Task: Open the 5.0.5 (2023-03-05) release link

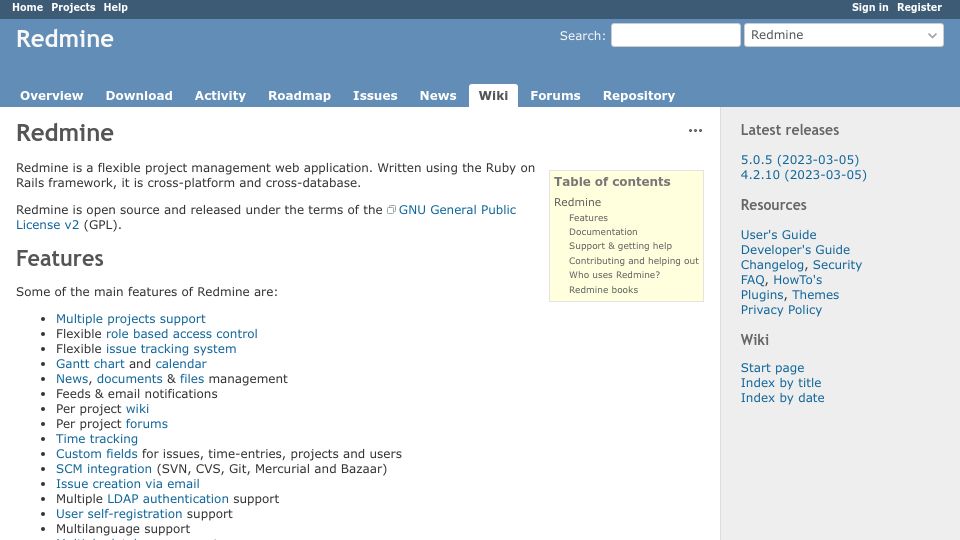Action: [800, 160]
